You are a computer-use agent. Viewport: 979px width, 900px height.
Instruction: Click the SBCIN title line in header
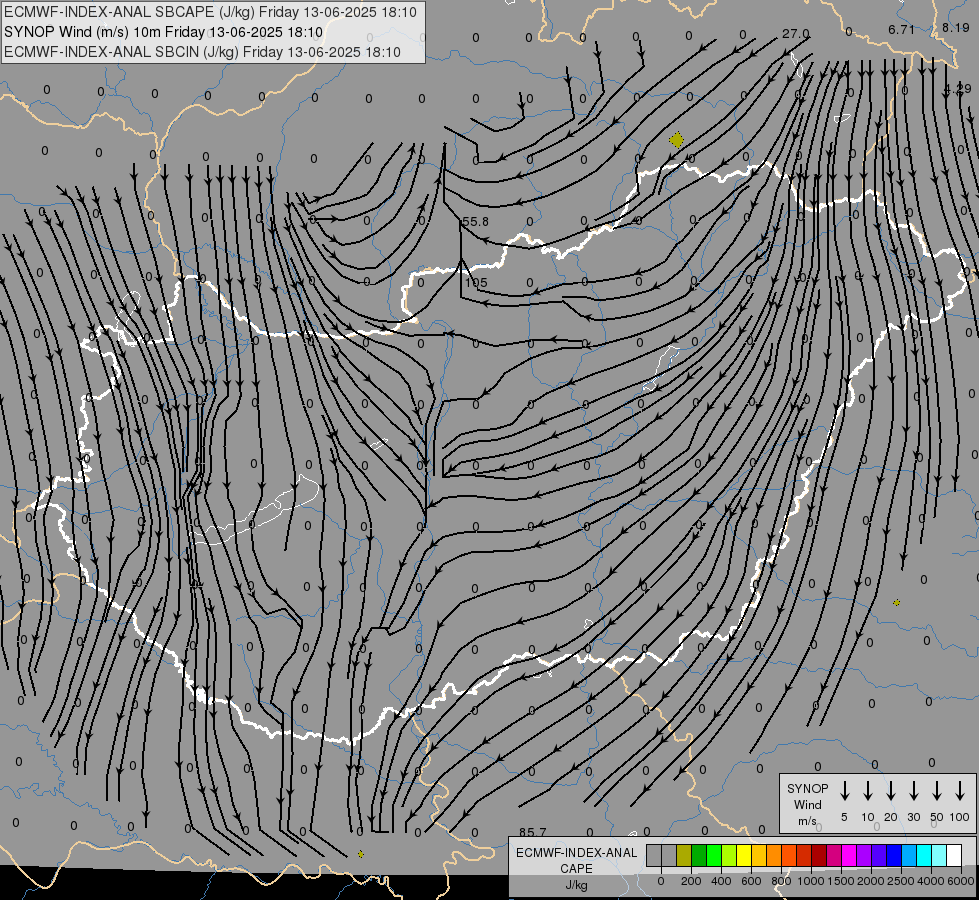(202, 52)
